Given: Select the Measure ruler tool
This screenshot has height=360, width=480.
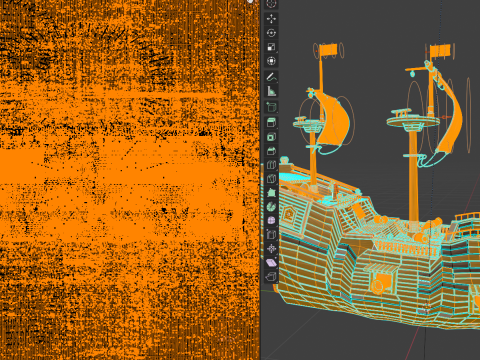Looking at the screenshot, I should pos(271,91).
